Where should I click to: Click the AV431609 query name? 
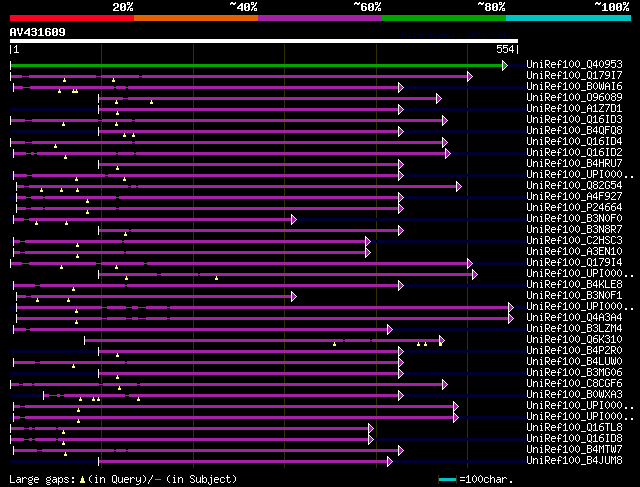(38, 32)
